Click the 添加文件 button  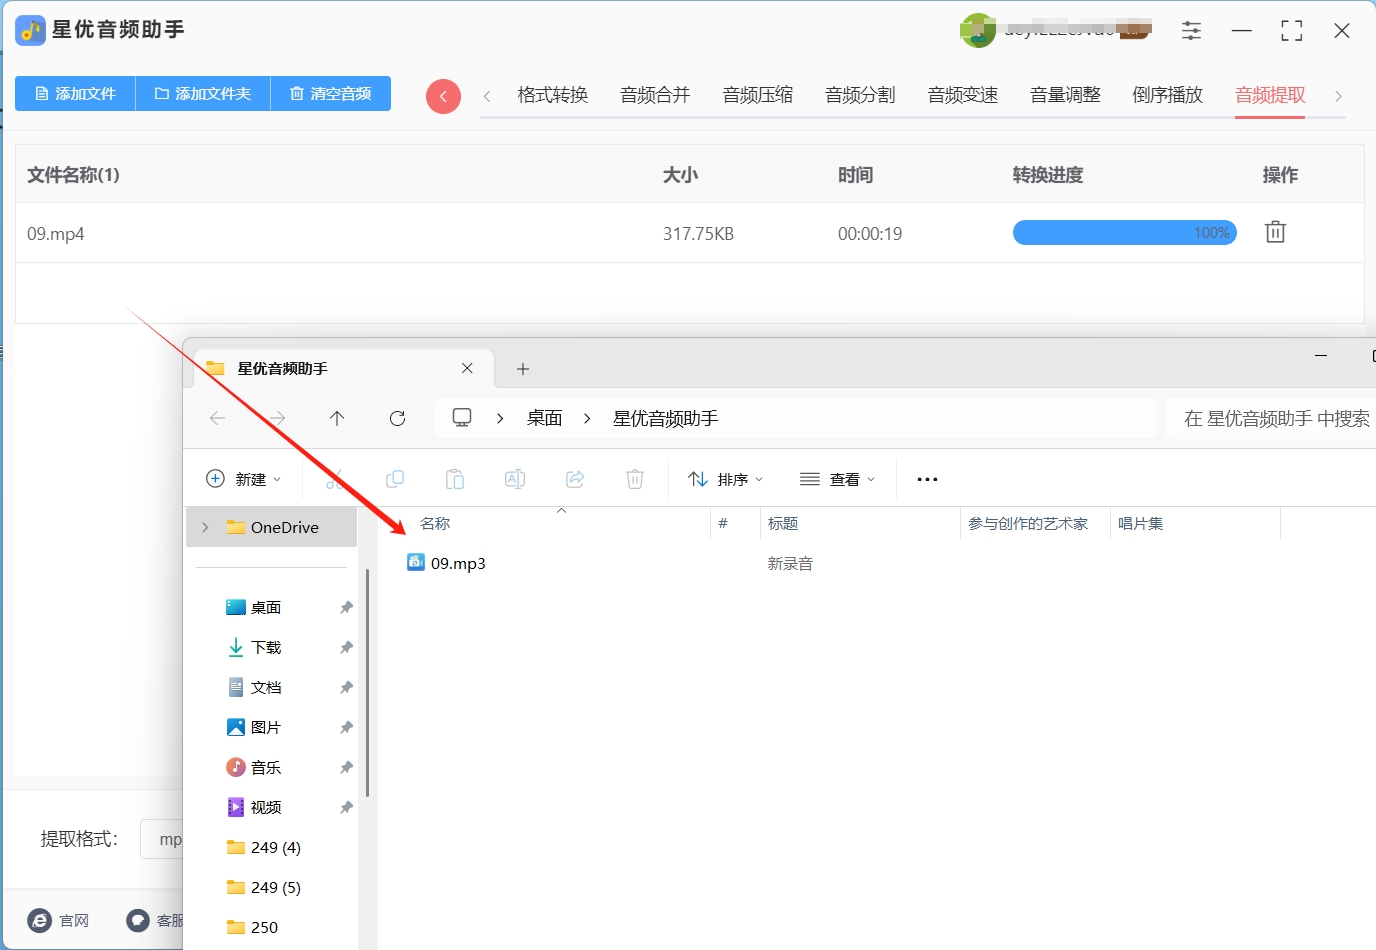coord(75,94)
